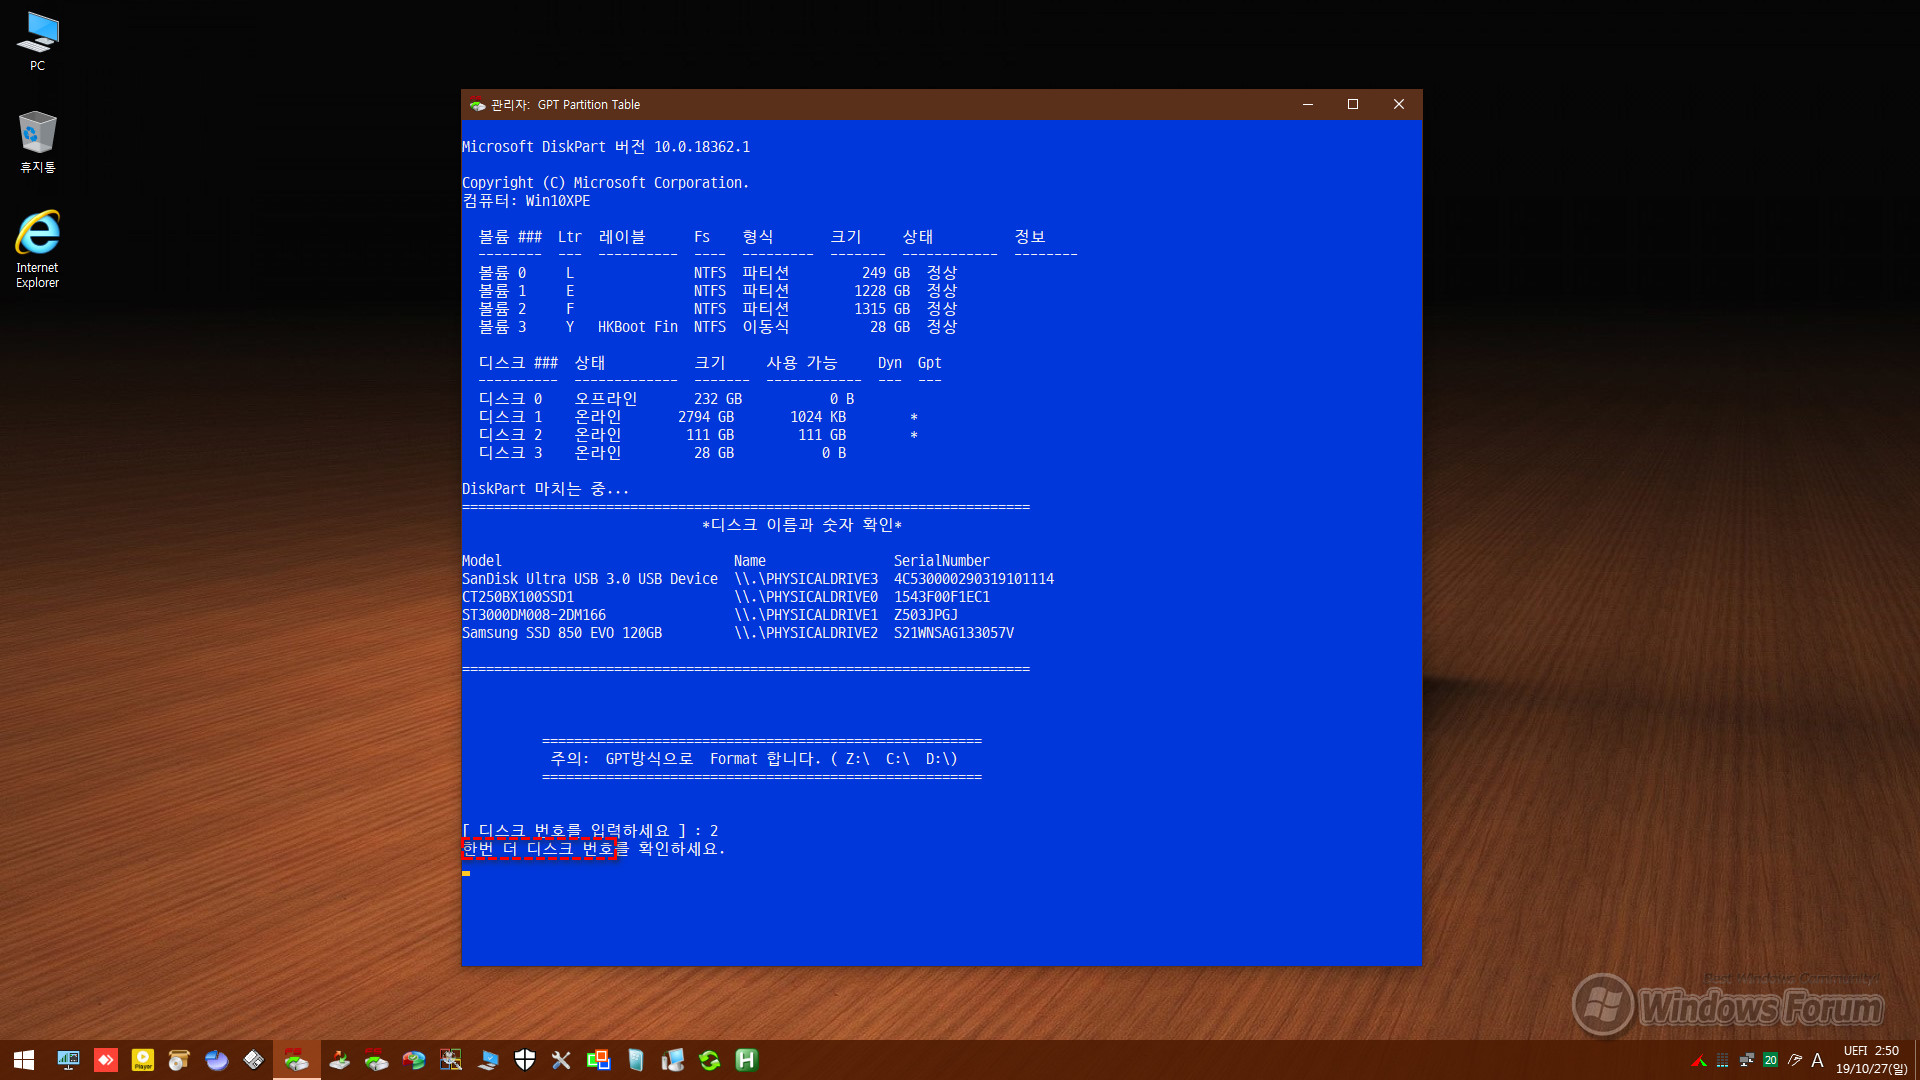Image resolution: width=1920 pixels, height=1080 pixels.
Task: Open the yellow Player taskbar icon
Action: tap(143, 1060)
